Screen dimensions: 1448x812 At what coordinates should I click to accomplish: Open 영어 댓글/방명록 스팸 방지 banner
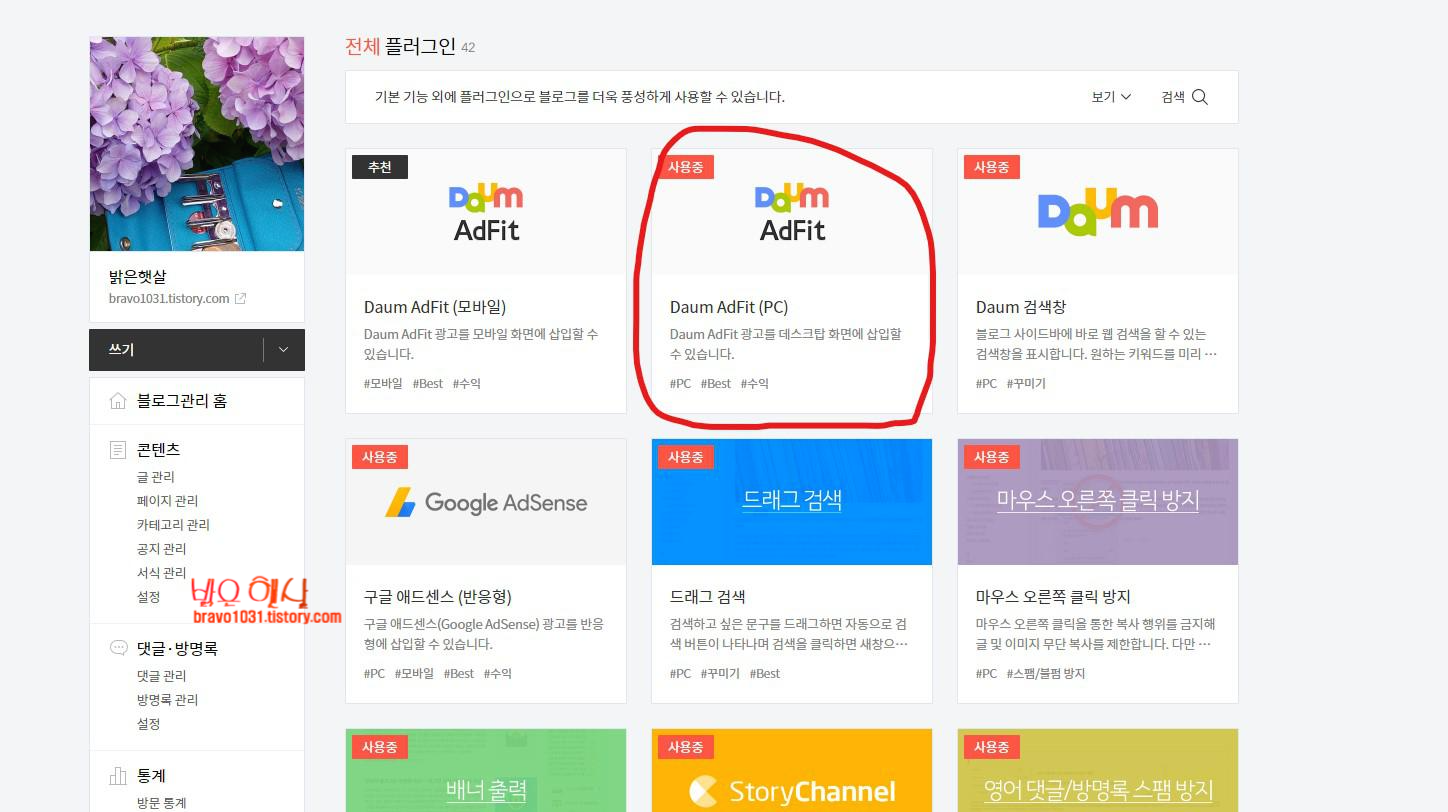[x=1098, y=771]
